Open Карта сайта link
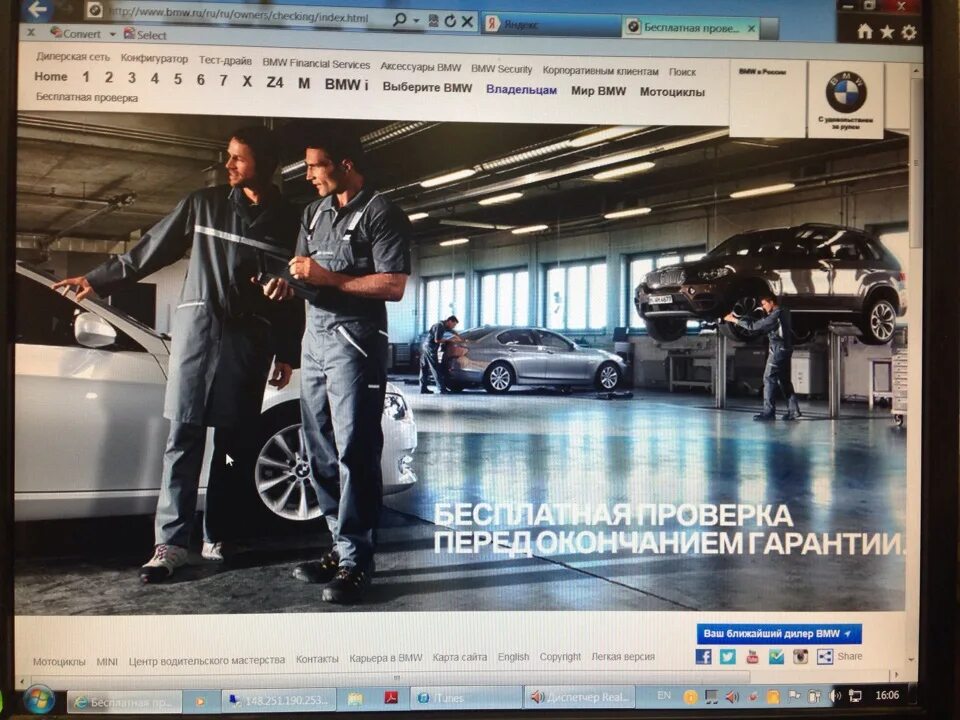The height and width of the screenshot is (720, 960). 459,657
